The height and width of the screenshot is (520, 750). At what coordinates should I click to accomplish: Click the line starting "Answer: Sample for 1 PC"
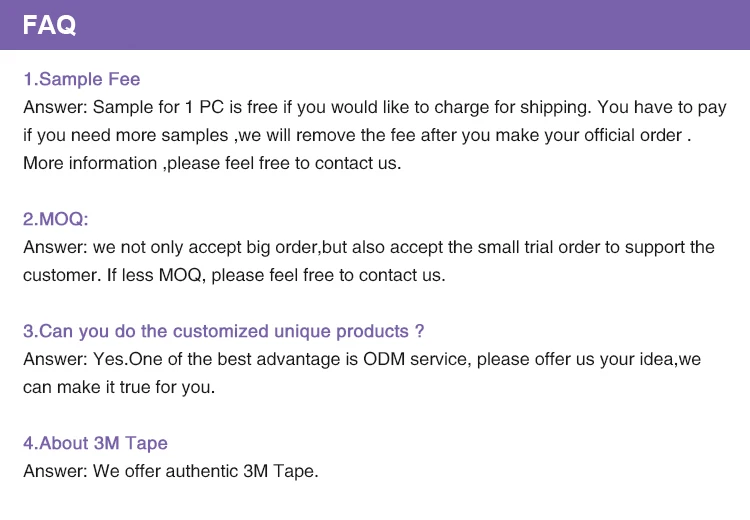(x=374, y=107)
